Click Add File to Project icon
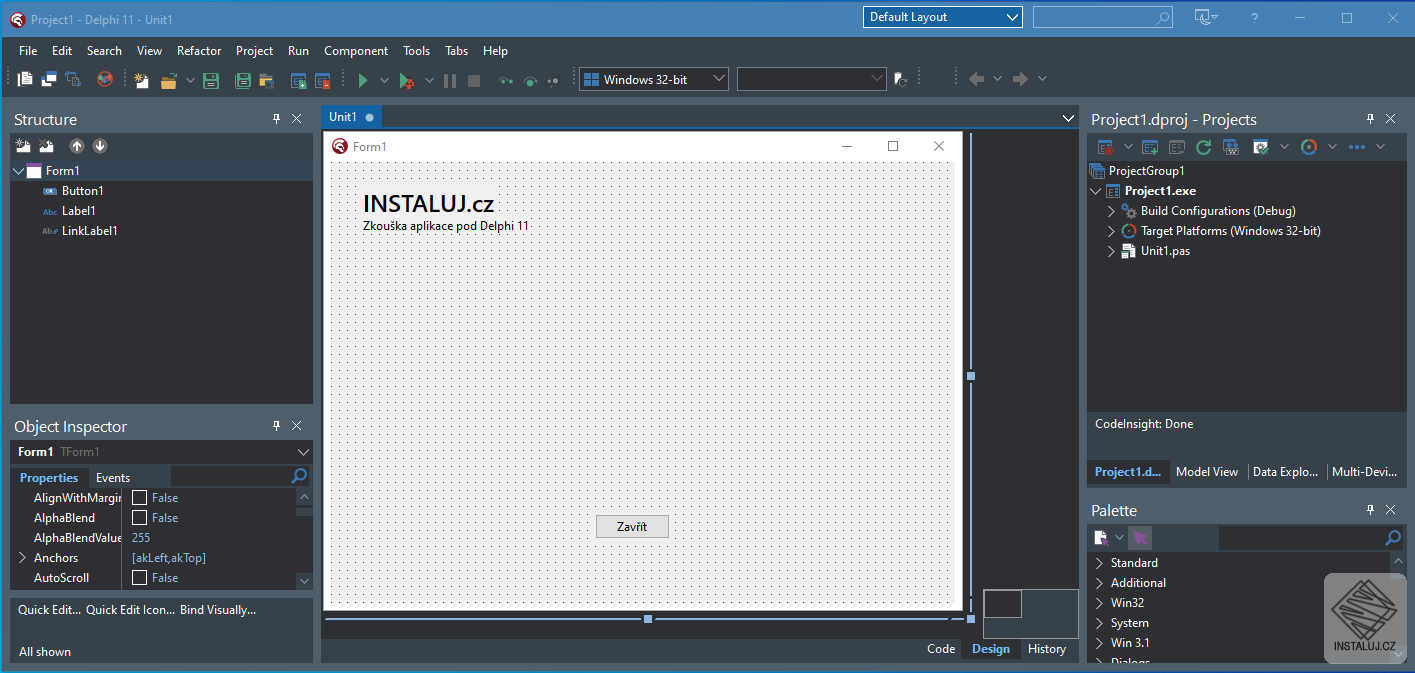1415x673 pixels. [298, 80]
